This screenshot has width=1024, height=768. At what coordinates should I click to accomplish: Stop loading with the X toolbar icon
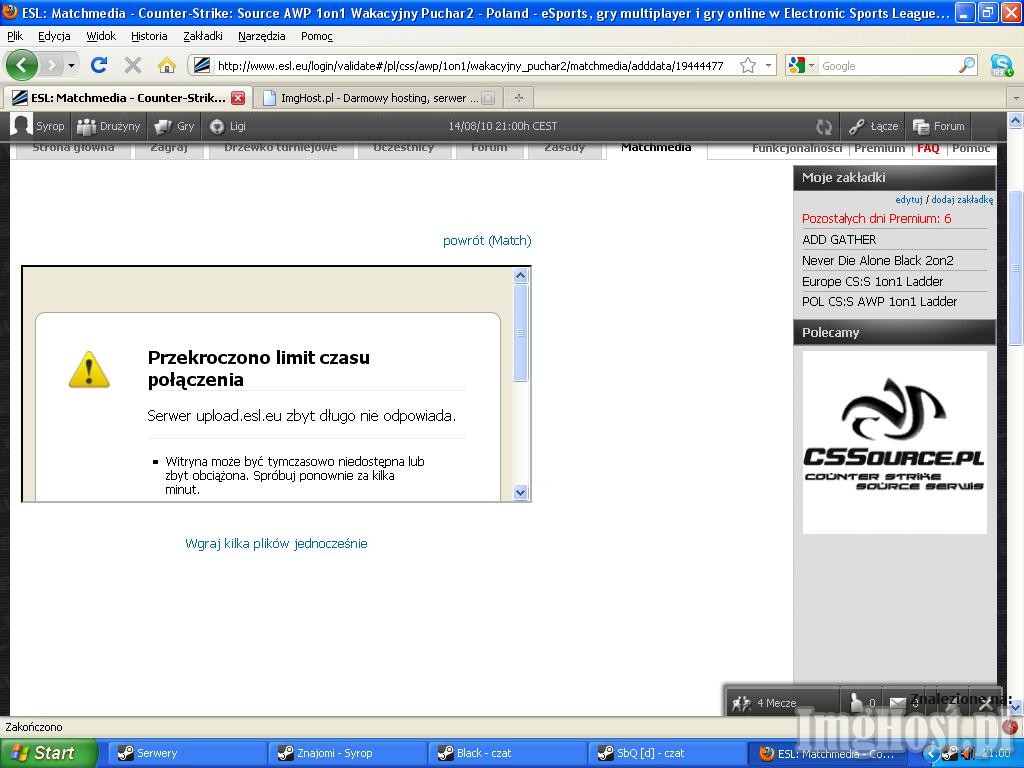(133, 65)
